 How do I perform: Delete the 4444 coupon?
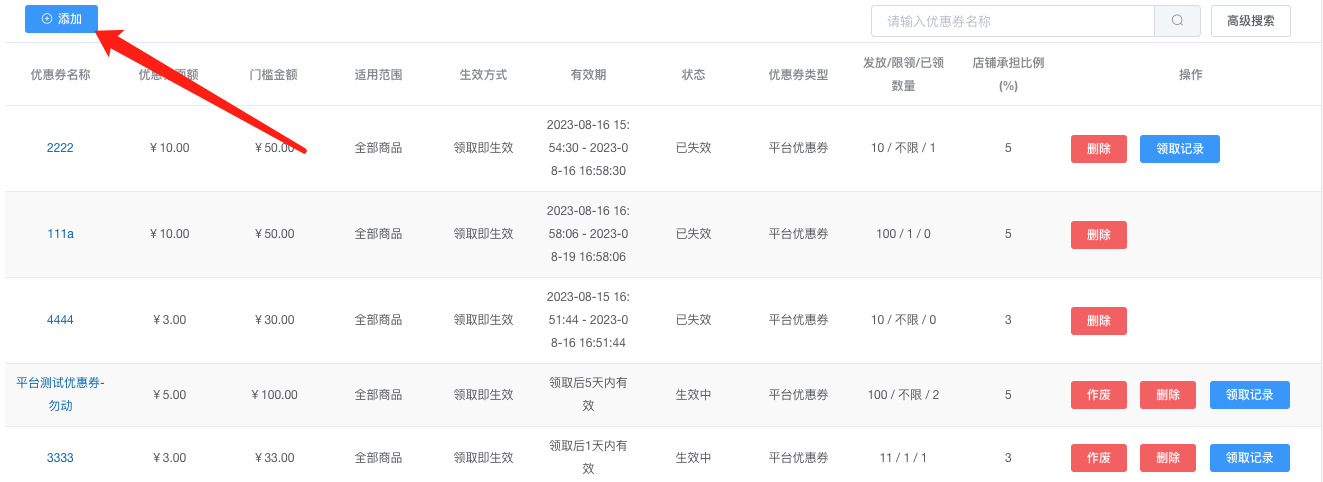pyautogui.click(x=1098, y=321)
